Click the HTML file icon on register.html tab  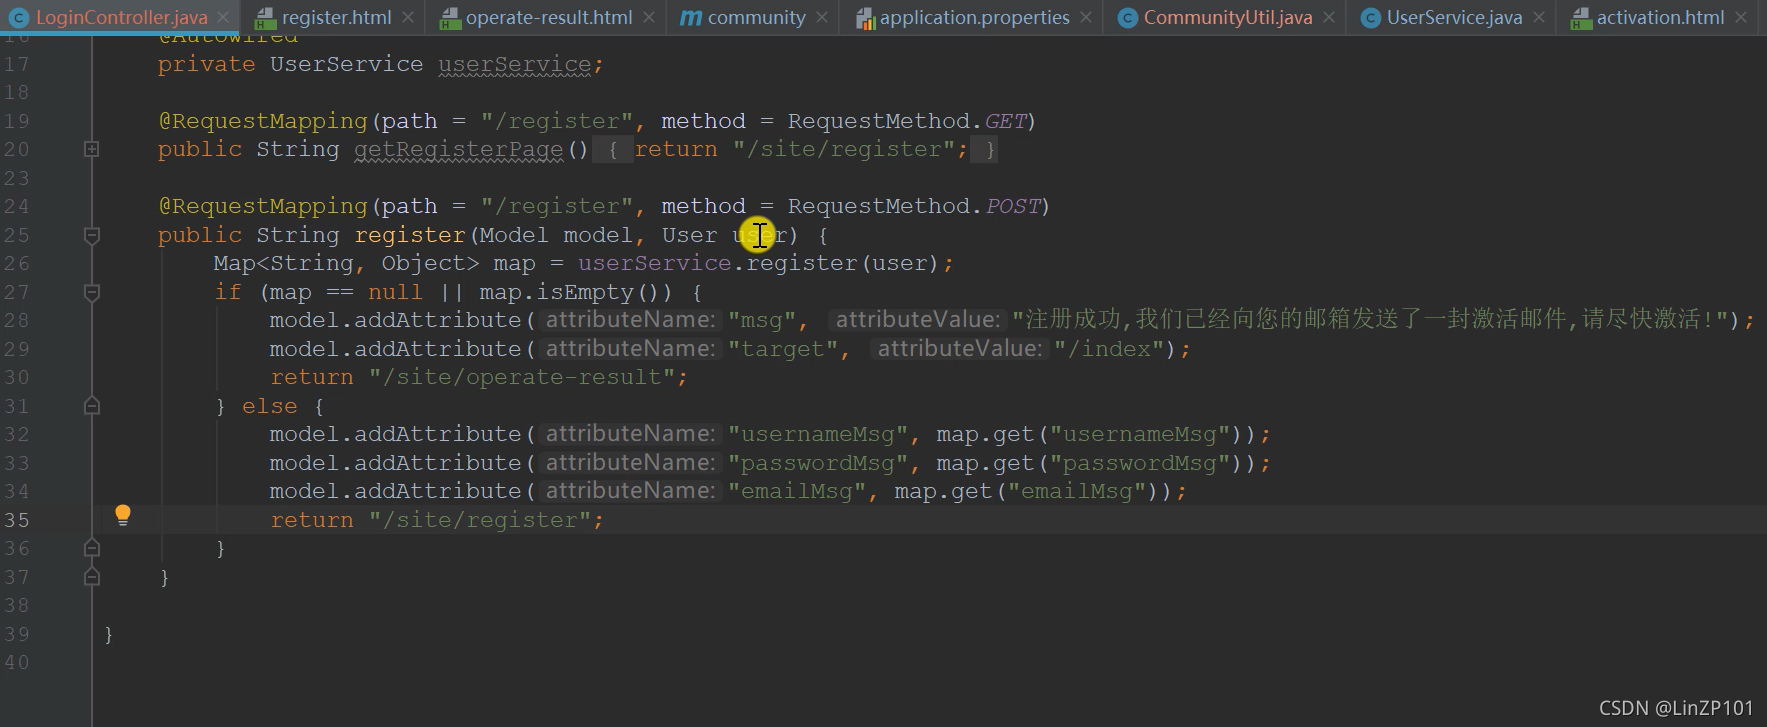pyautogui.click(x=265, y=18)
